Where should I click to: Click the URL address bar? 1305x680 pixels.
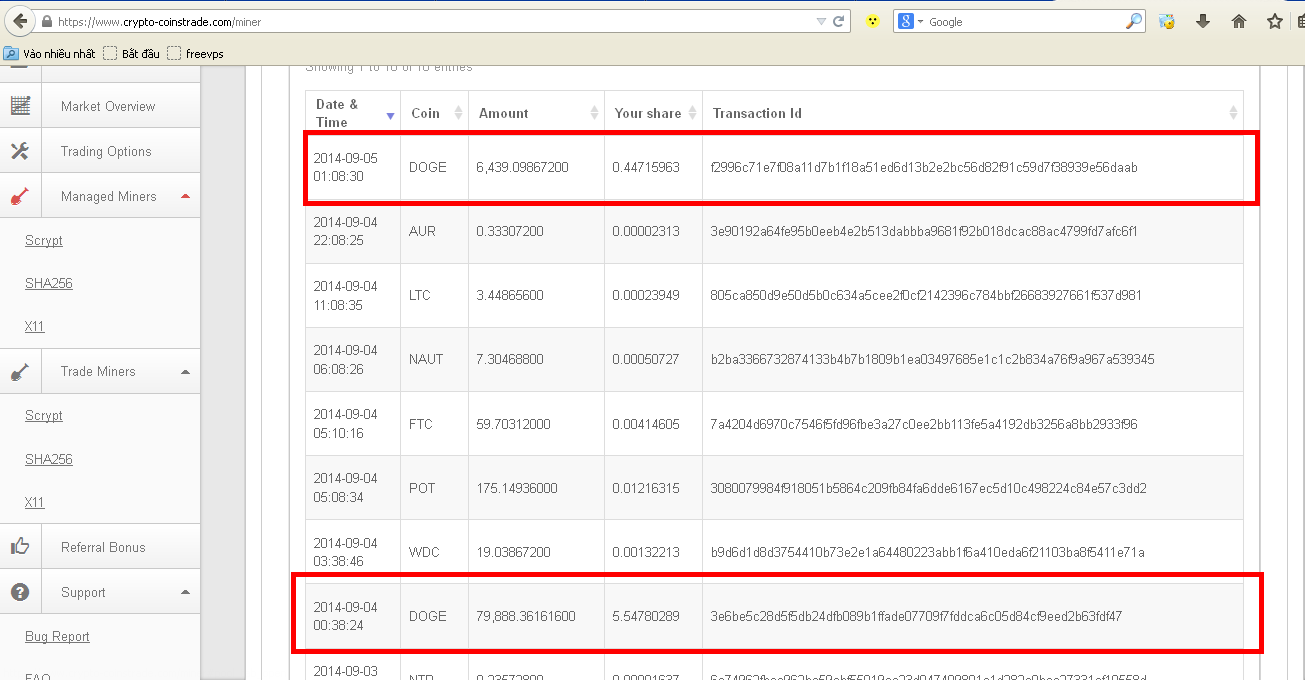tap(430, 21)
